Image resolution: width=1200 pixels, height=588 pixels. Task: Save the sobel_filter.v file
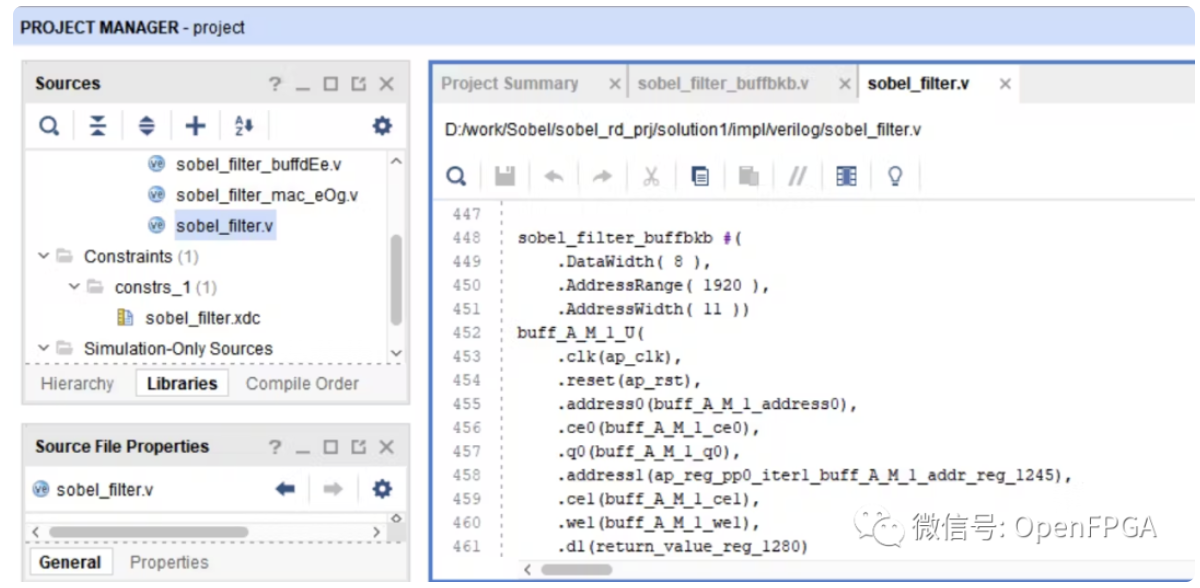[x=505, y=176]
